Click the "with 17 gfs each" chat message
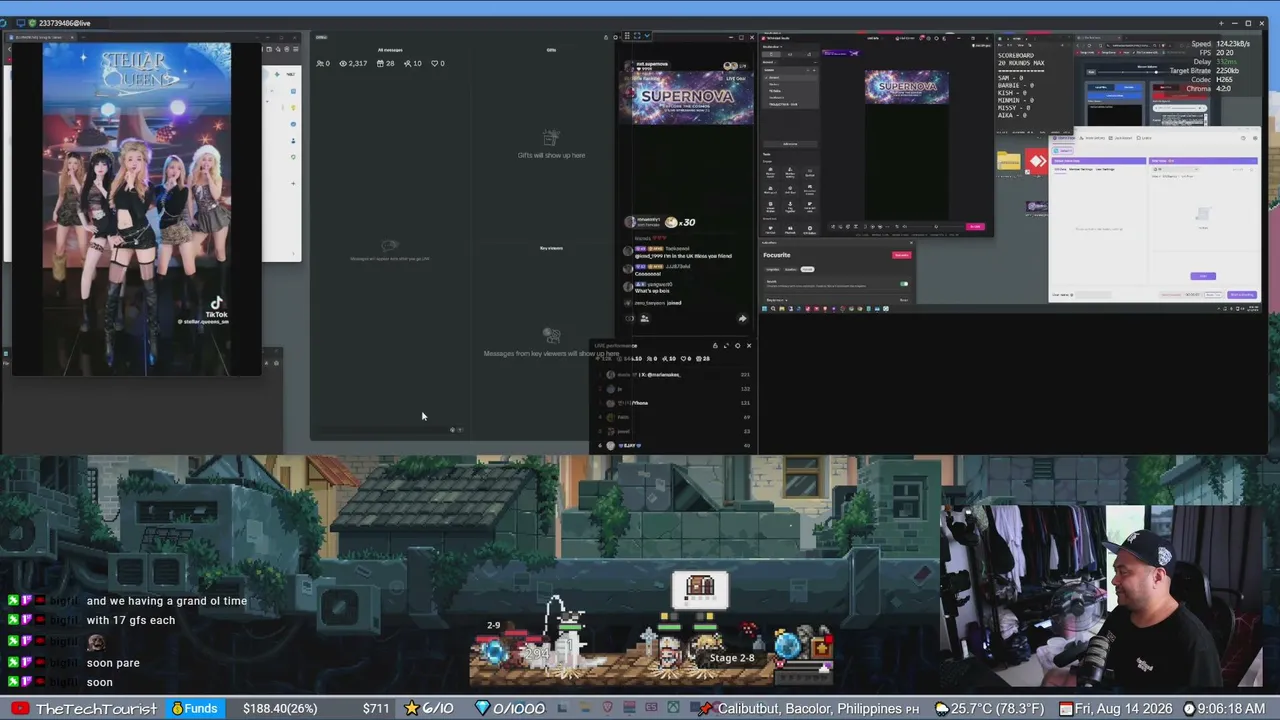1280x720 pixels. click(x=130, y=620)
